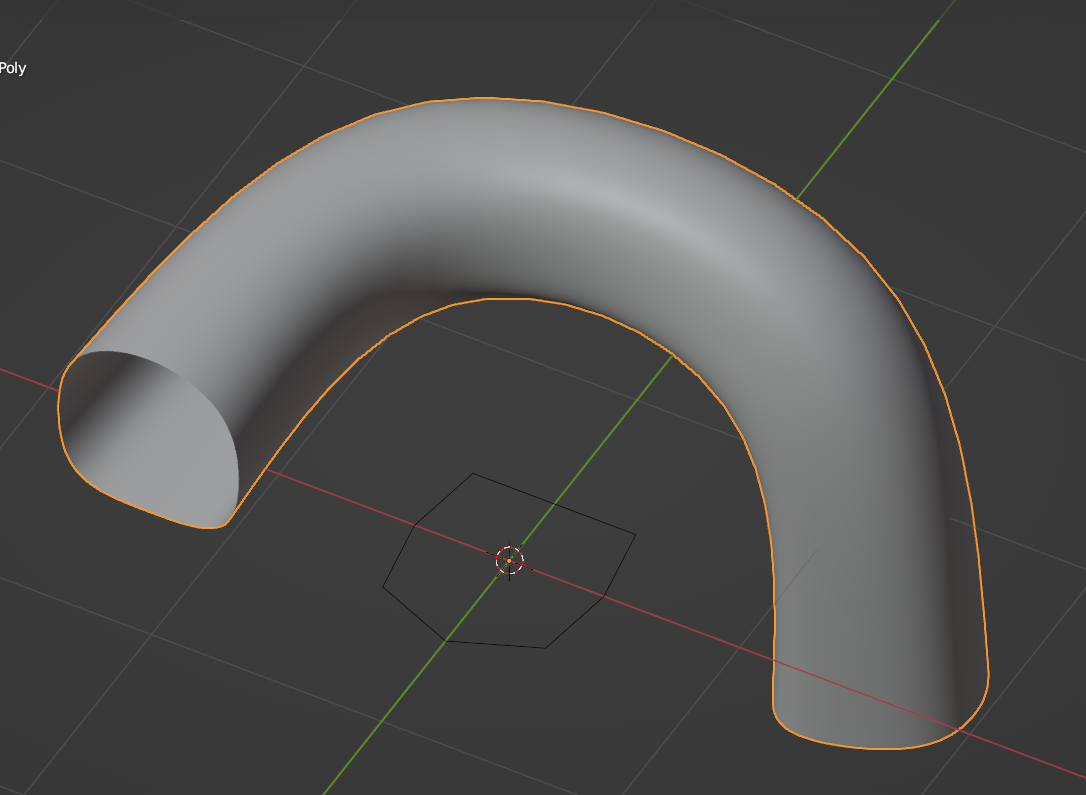Click the orange selection outline of the curve
This screenshot has width=1086, height=795.
[485, 99]
